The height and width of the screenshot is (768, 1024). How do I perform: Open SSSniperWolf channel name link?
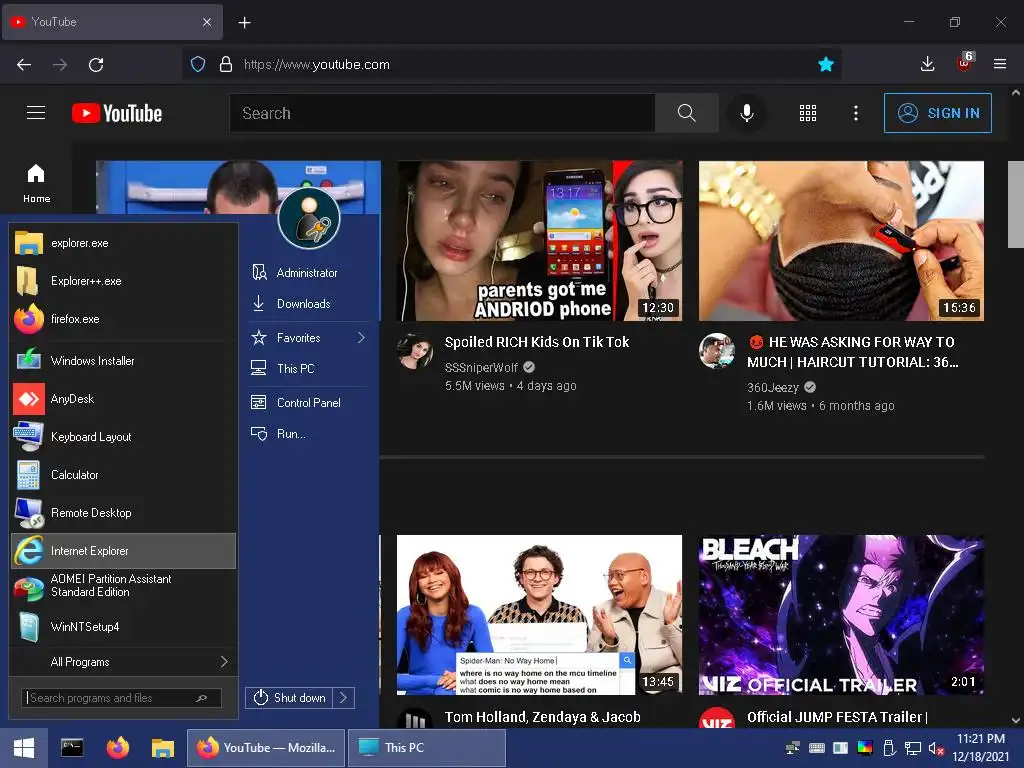[x=481, y=367]
